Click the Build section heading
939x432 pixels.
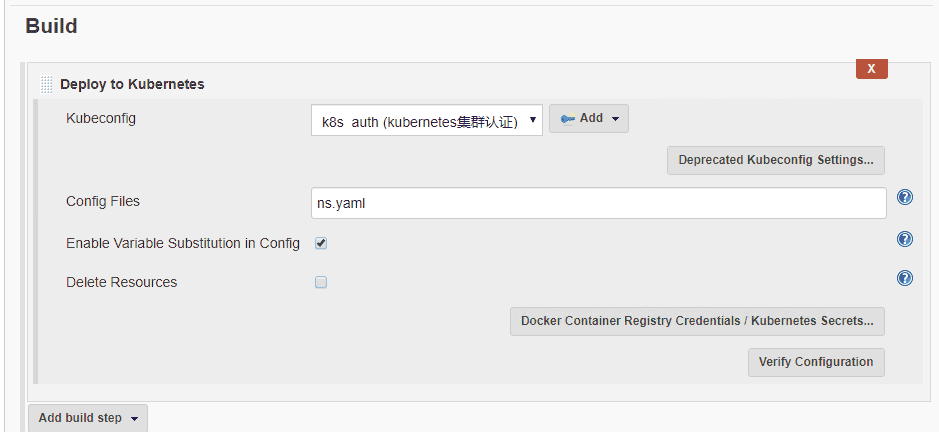coord(51,27)
